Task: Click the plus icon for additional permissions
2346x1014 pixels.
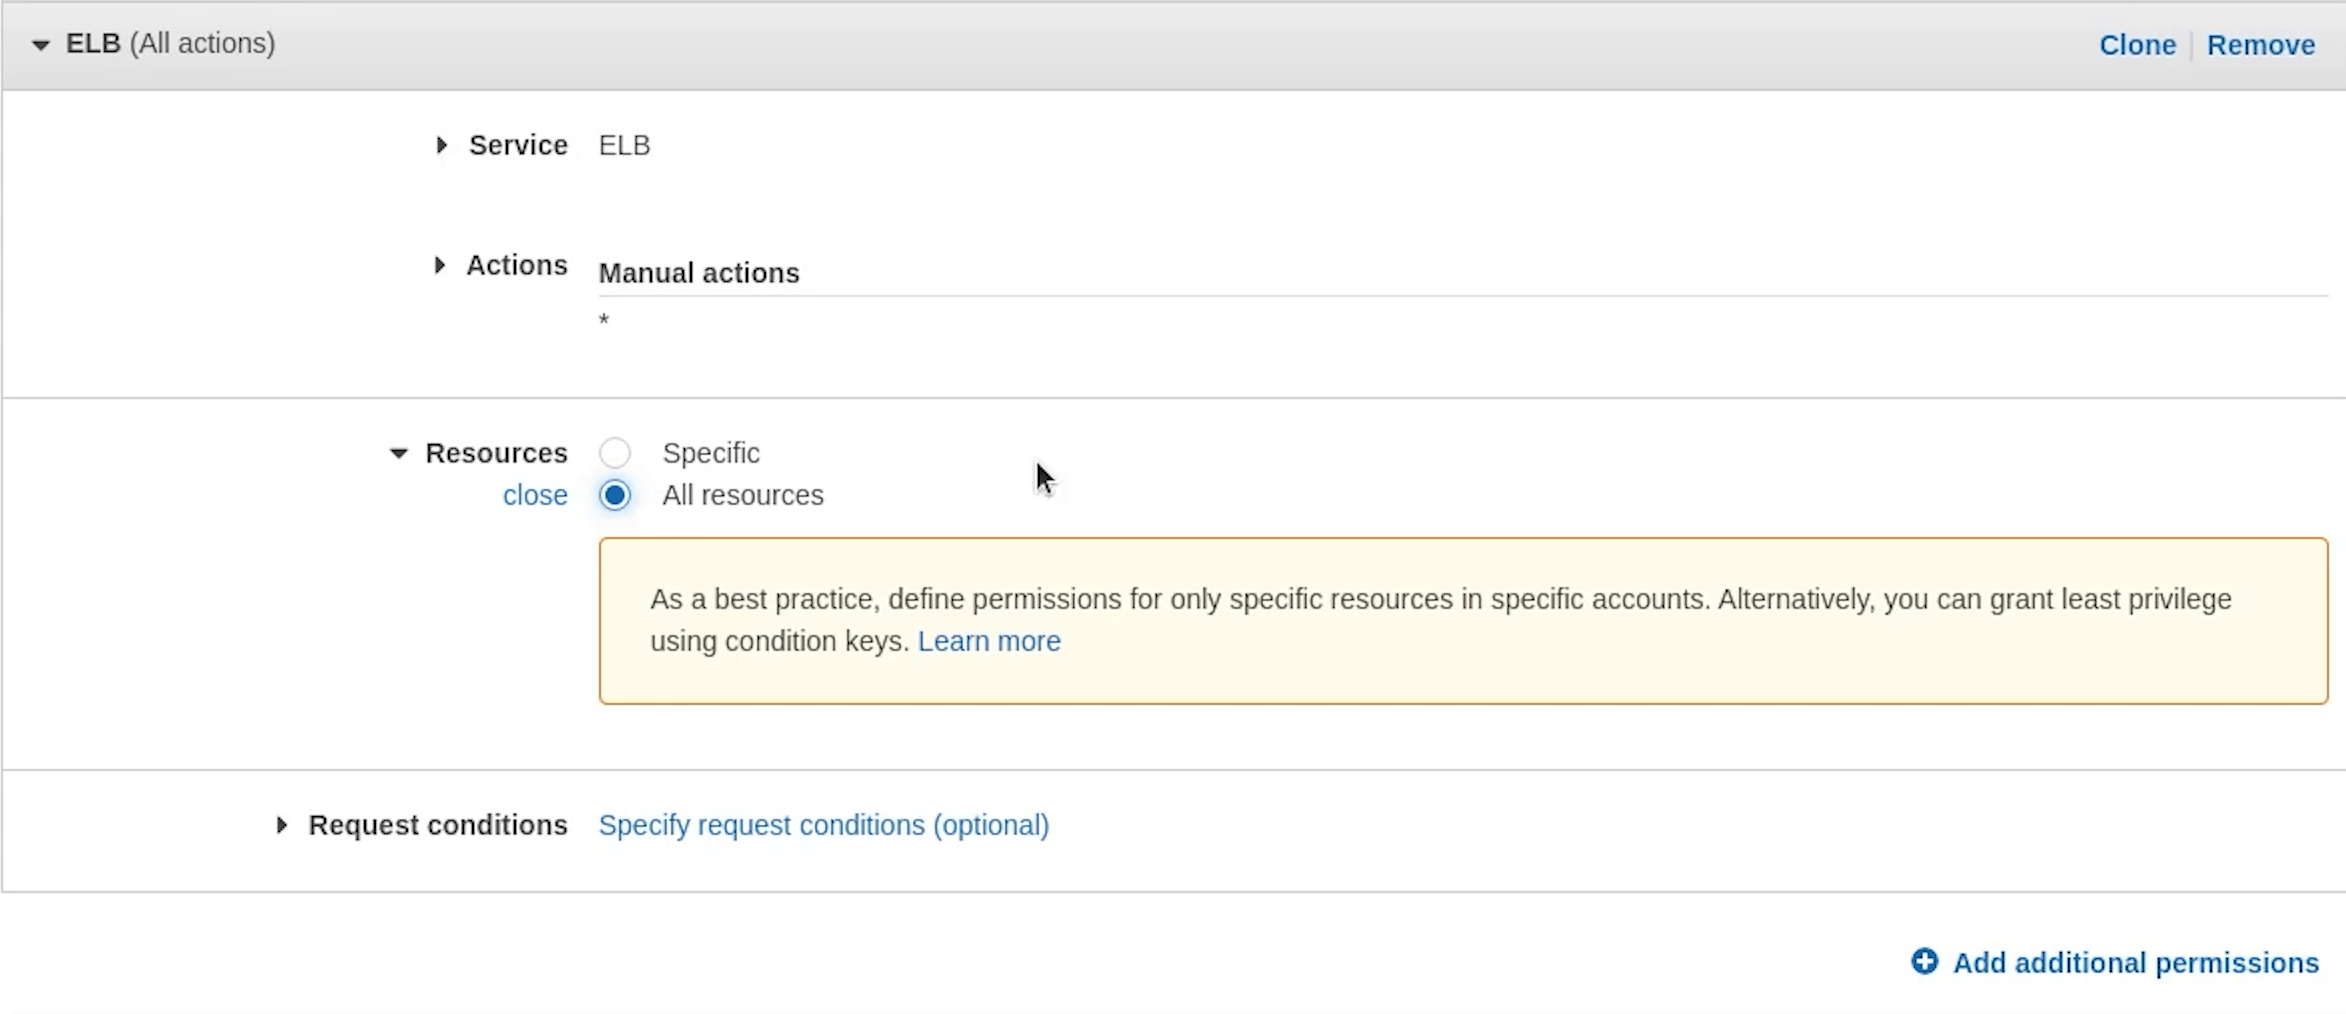Action: coord(1924,961)
